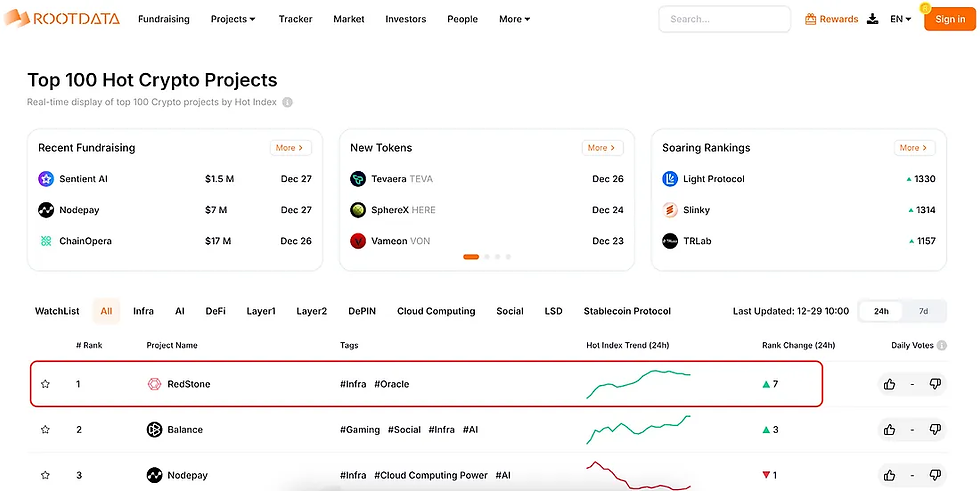
Task: Click the Search input field
Action: pyautogui.click(x=724, y=19)
